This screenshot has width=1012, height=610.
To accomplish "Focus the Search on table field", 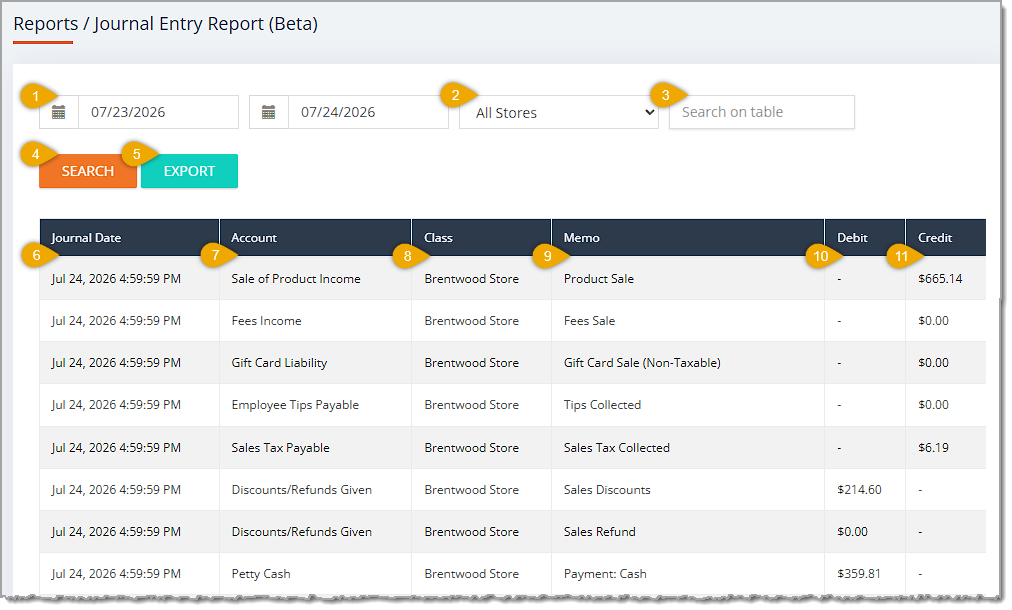I will click(x=762, y=112).
